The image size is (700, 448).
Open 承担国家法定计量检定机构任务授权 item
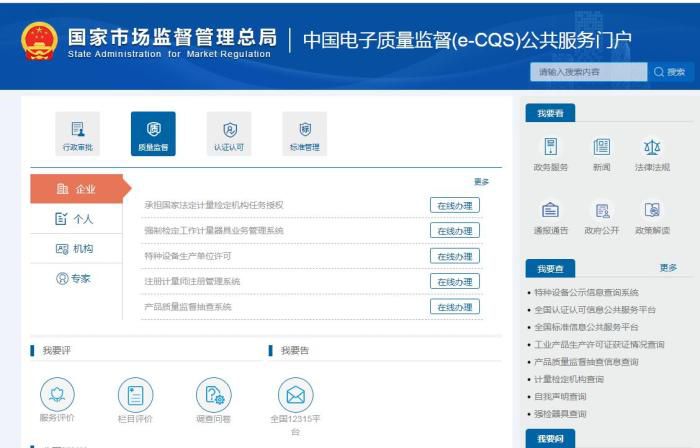coord(214,205)
